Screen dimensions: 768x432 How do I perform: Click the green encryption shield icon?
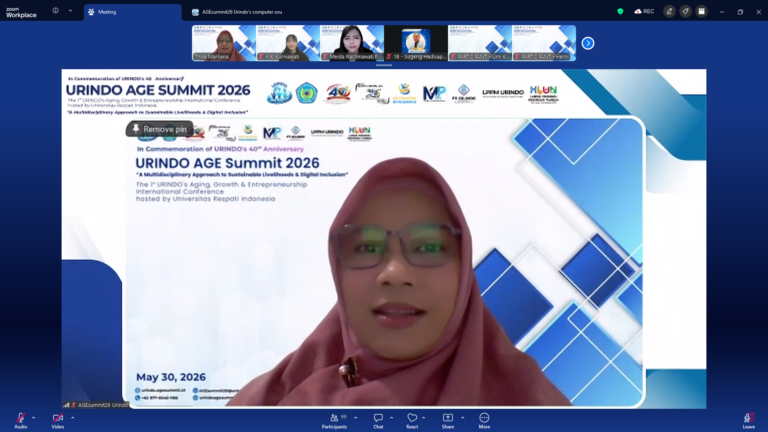pos(620,11)
